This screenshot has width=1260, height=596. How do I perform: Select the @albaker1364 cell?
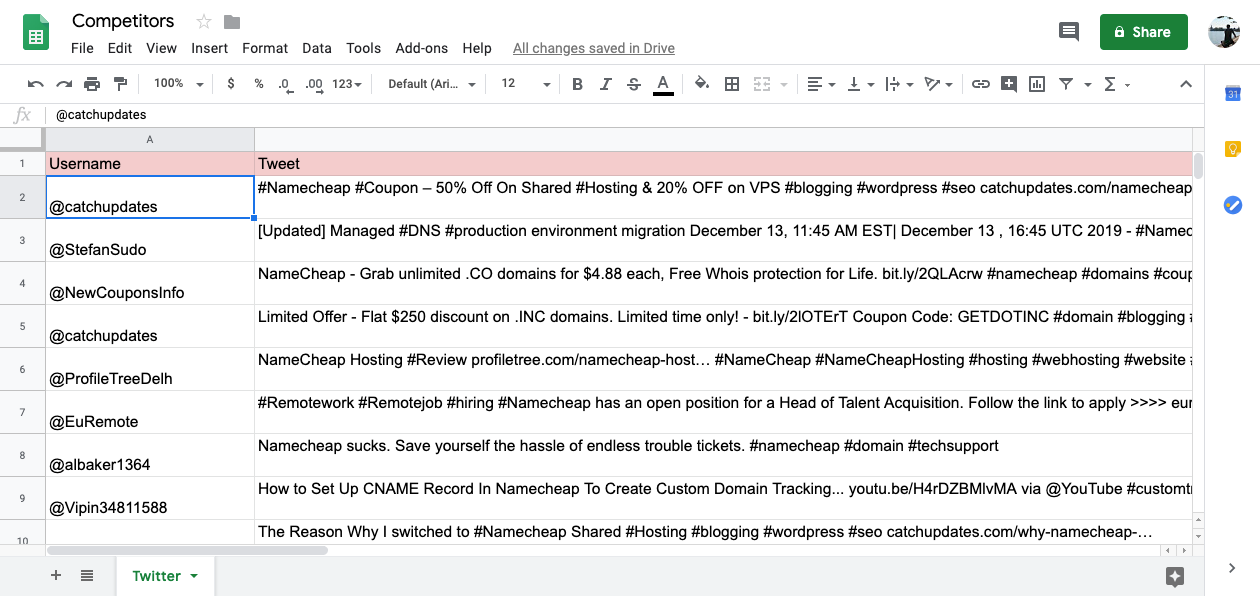[x=150, y=455]
